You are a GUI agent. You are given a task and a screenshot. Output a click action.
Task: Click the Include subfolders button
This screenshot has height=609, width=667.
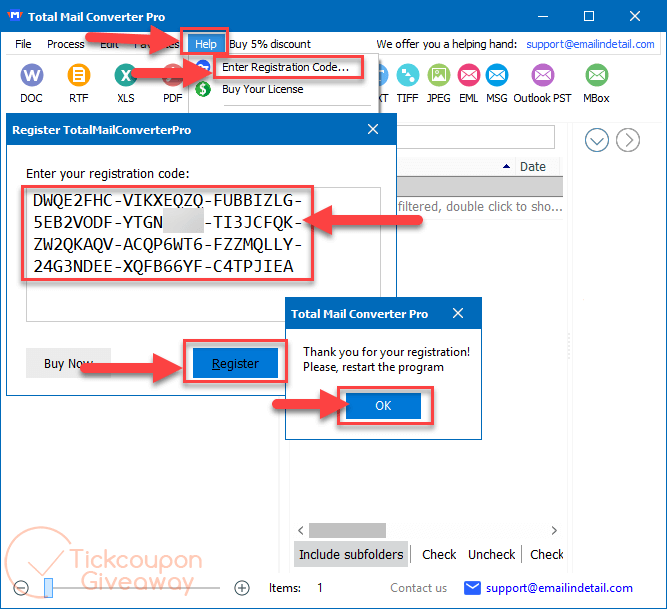point(351,555)
